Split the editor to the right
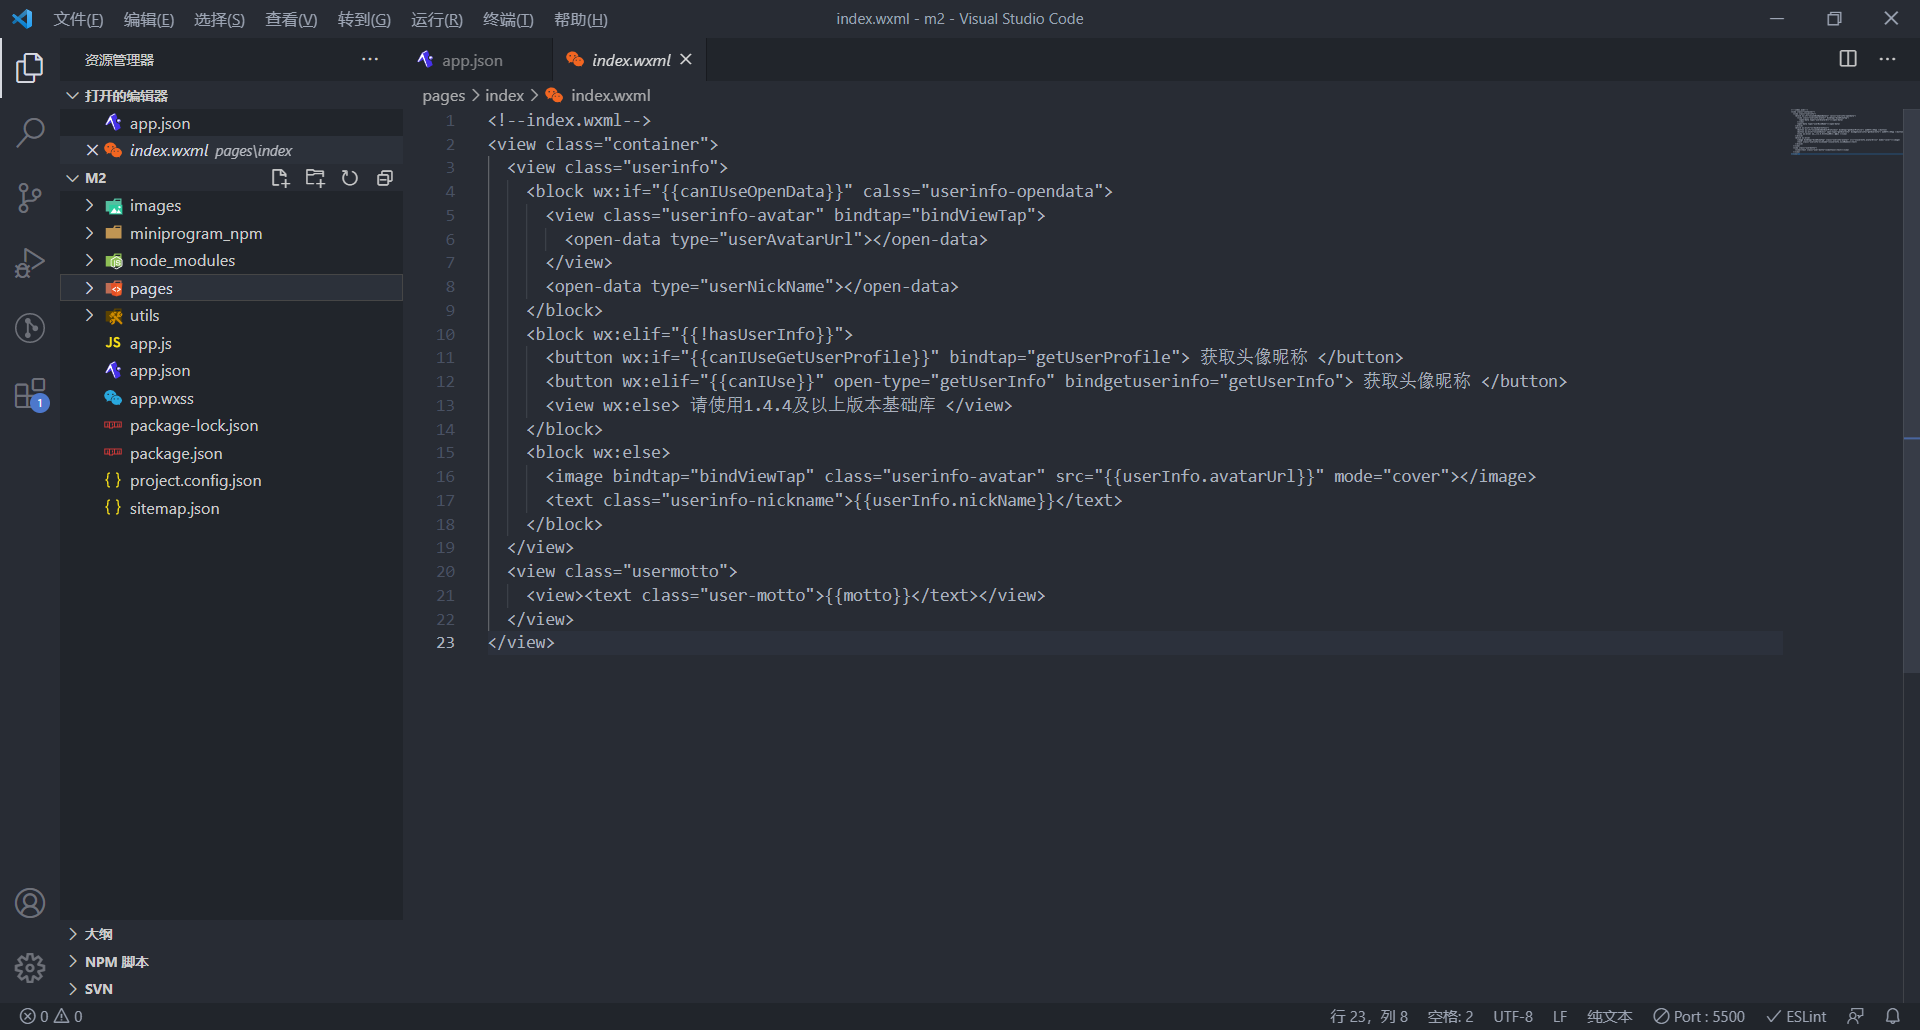Viewport: 1920px width, 1030px height. pyautogui.click(x=1848, y=60)
